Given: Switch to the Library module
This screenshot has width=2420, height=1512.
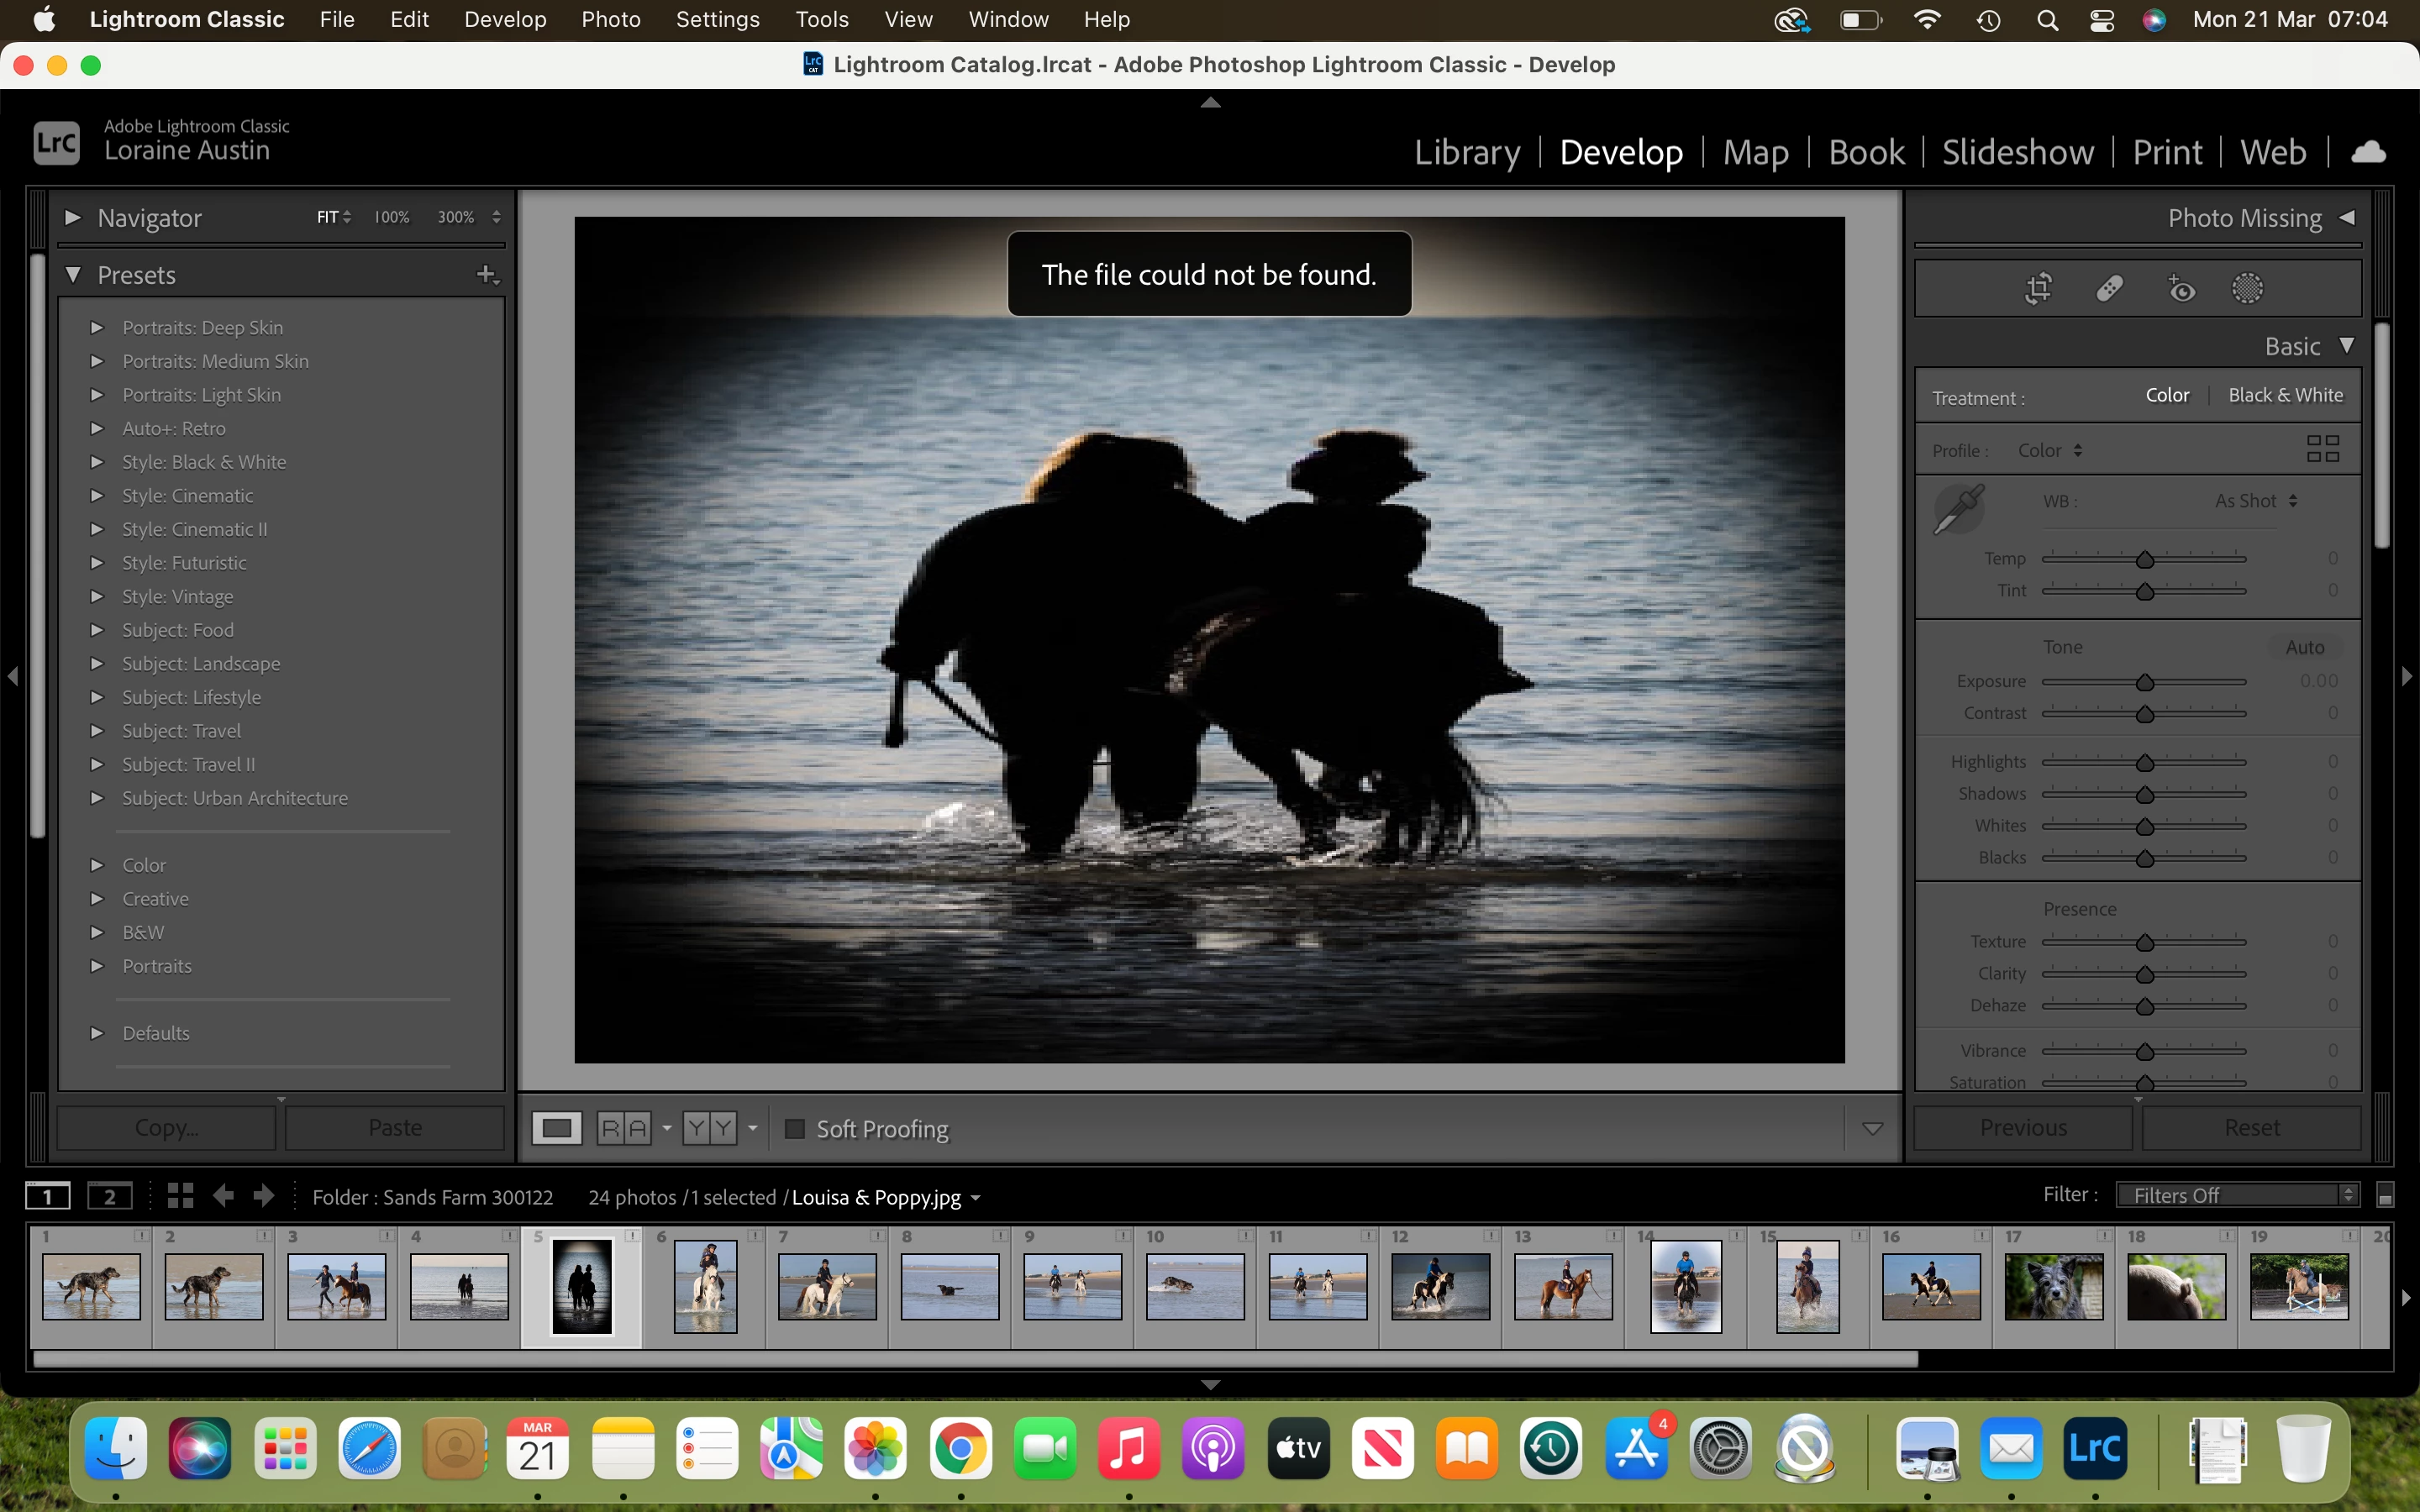Looking at the screenshot, I should [x=1466, y=152].
